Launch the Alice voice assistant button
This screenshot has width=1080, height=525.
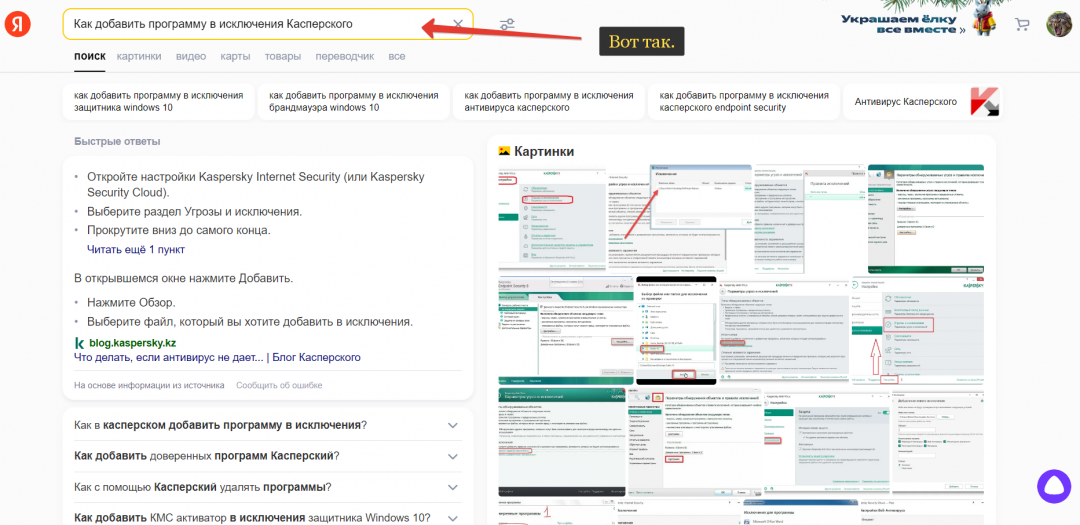tap(1055, 486)
